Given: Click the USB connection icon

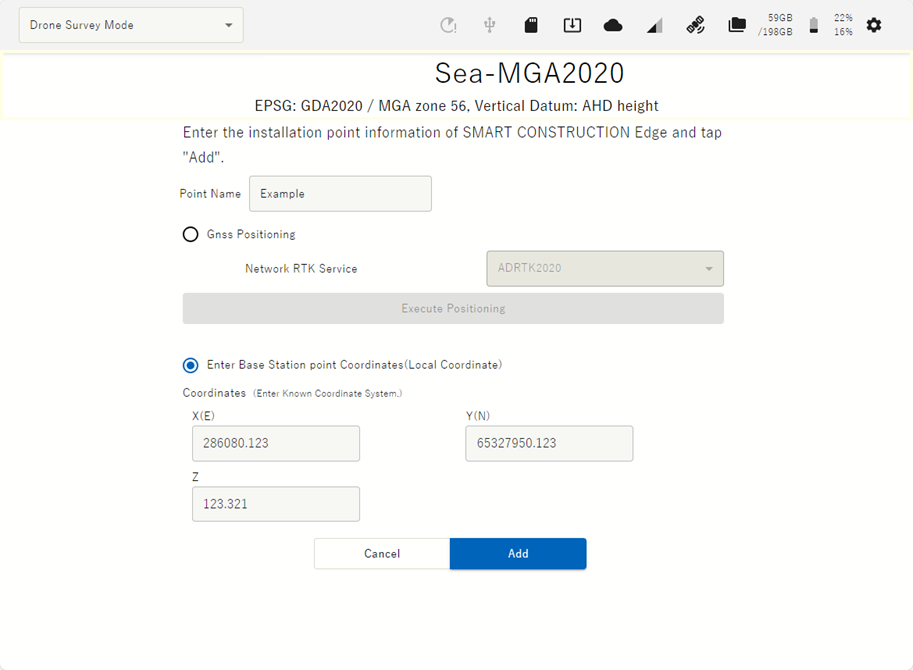Looking at the screenshot, I should [x=490, y=25].
